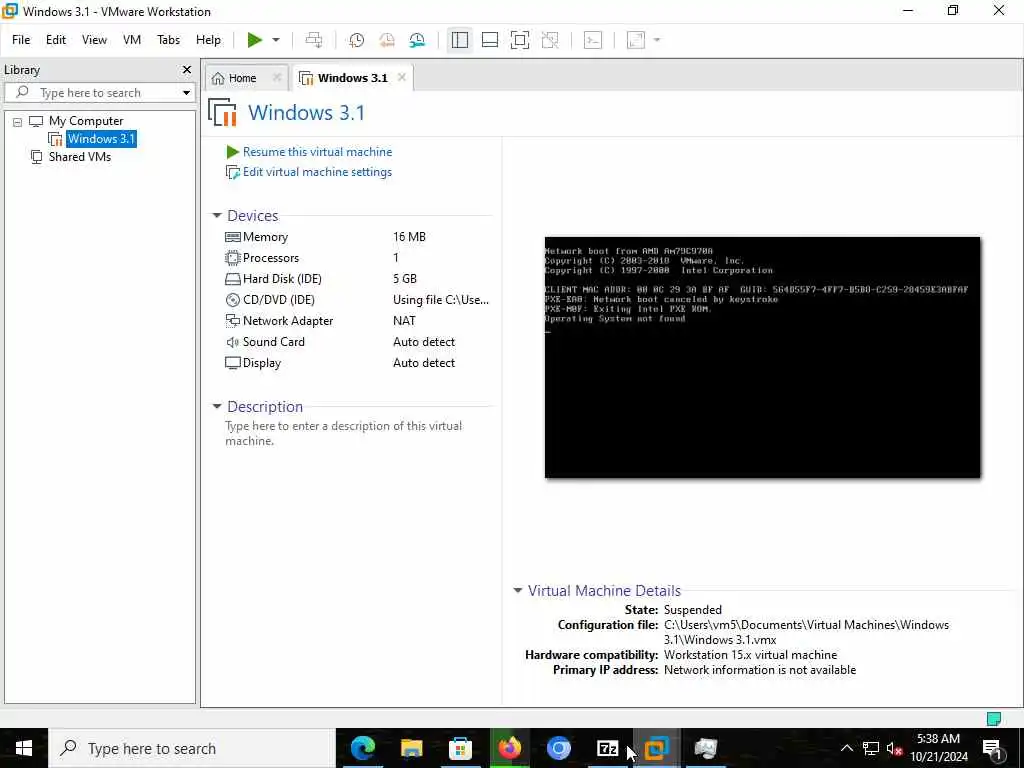
Task: Click the 16 MB memory value
Action: (x=409, y=237)
